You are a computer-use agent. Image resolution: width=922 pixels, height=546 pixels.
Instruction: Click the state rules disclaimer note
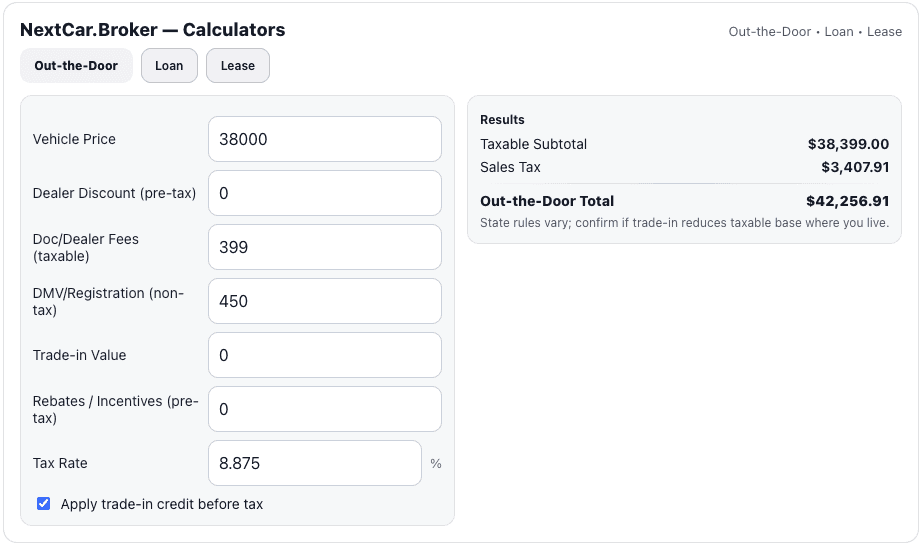(684, 223)
